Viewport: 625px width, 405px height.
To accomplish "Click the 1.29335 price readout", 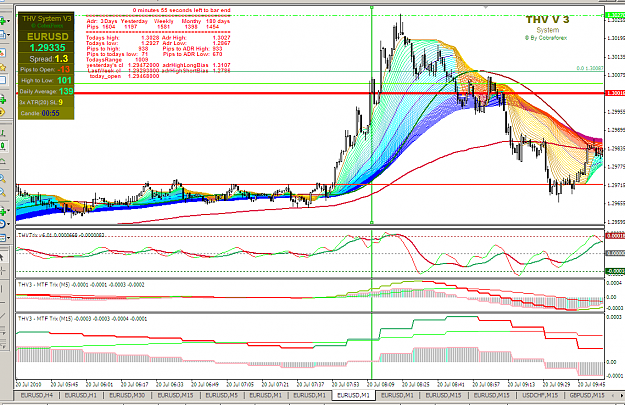I will (x=47, y=47).
